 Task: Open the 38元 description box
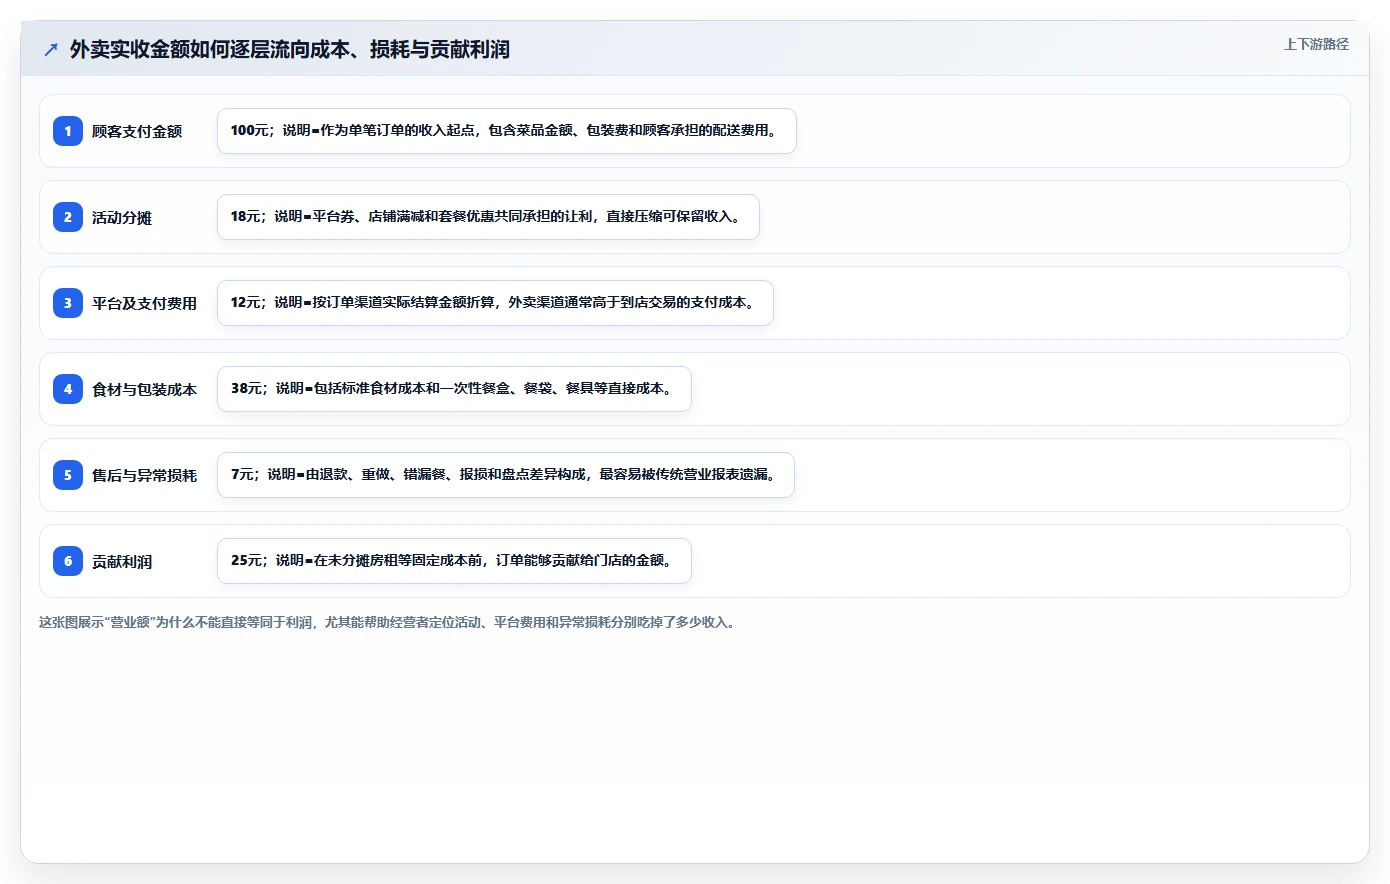click(x=454, y=389)
